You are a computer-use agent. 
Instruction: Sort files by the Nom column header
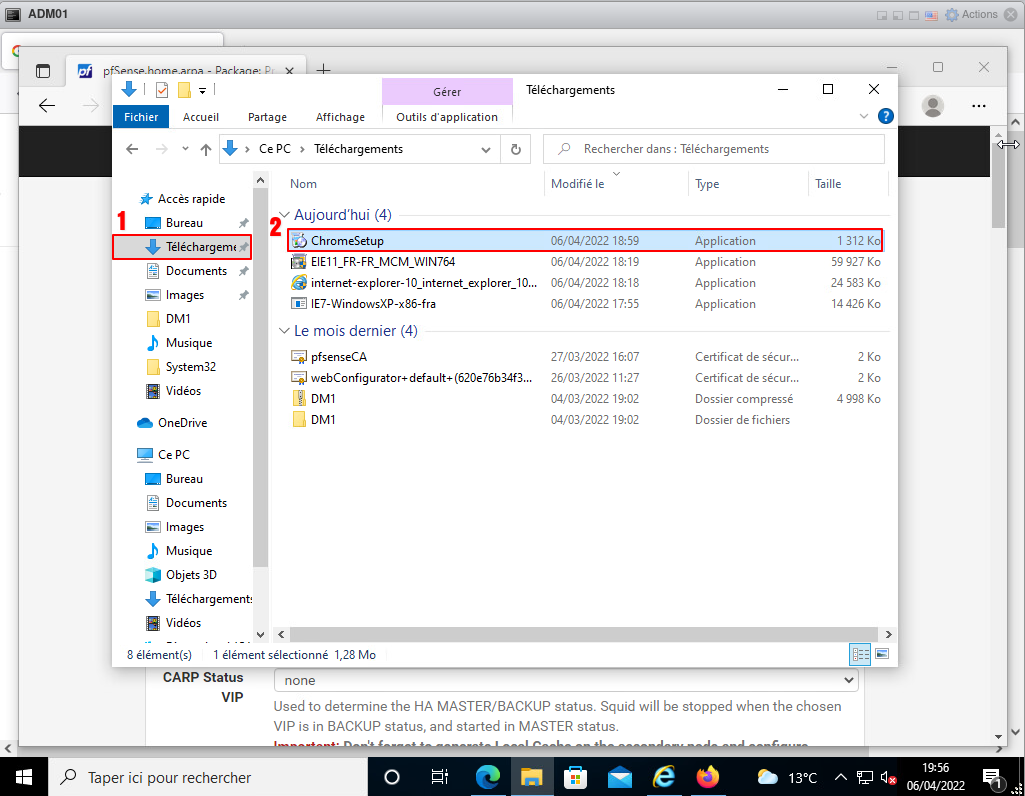click(x=304, y=184)
